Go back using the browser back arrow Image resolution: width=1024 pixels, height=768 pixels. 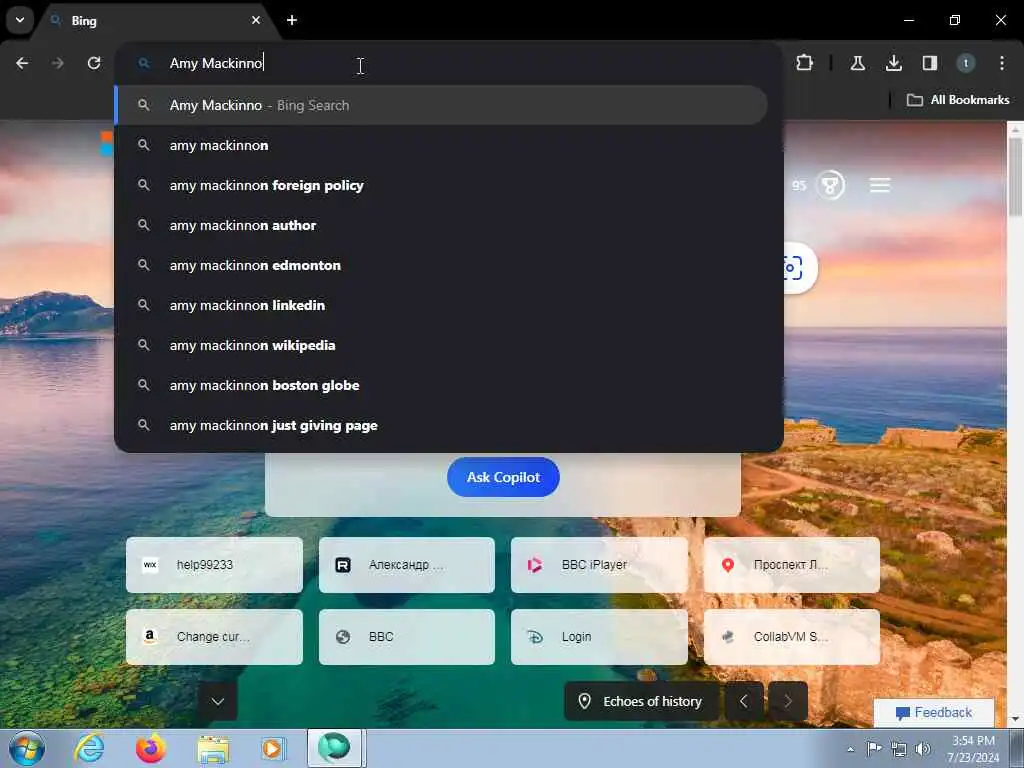[22, 63]
